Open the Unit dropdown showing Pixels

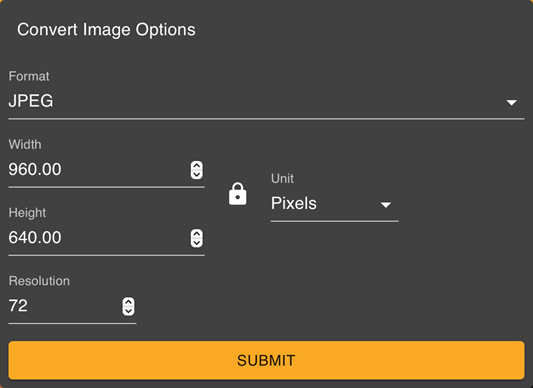334,204
